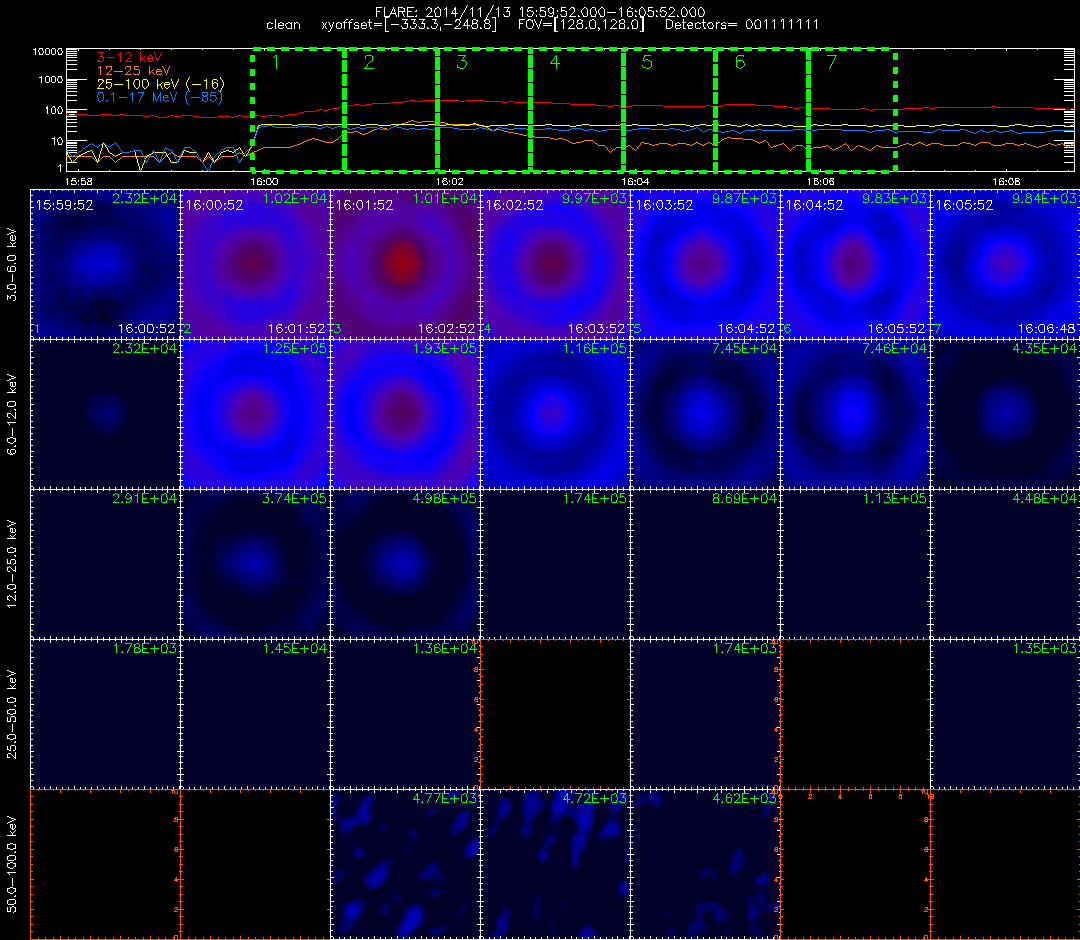Click the 2.91E+04 value in 12.0-25.0 keV row
This screenshot has height=940, width=1080.
click(x=145, y=498)
